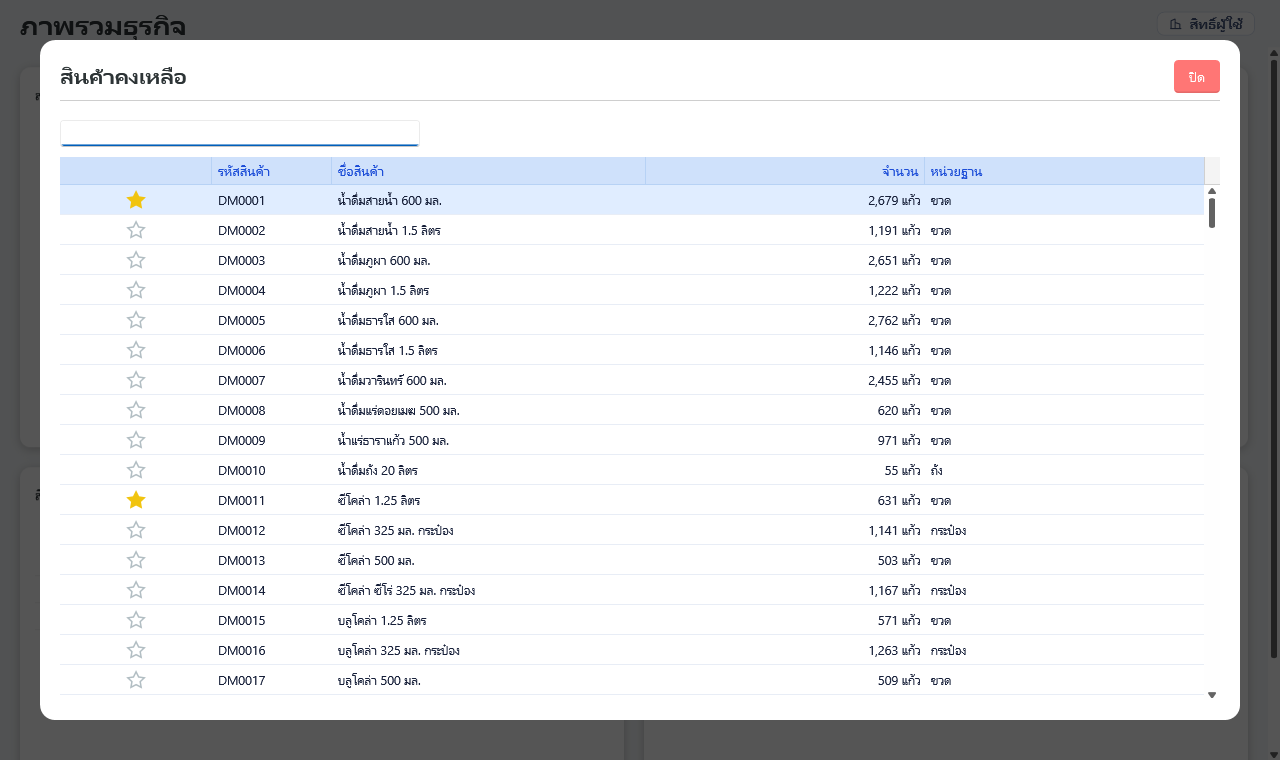Image resolution: width=1280 pixels, height=760 pixels.
Task: Add DM0008 to favorites star
Action: point(136,410)
